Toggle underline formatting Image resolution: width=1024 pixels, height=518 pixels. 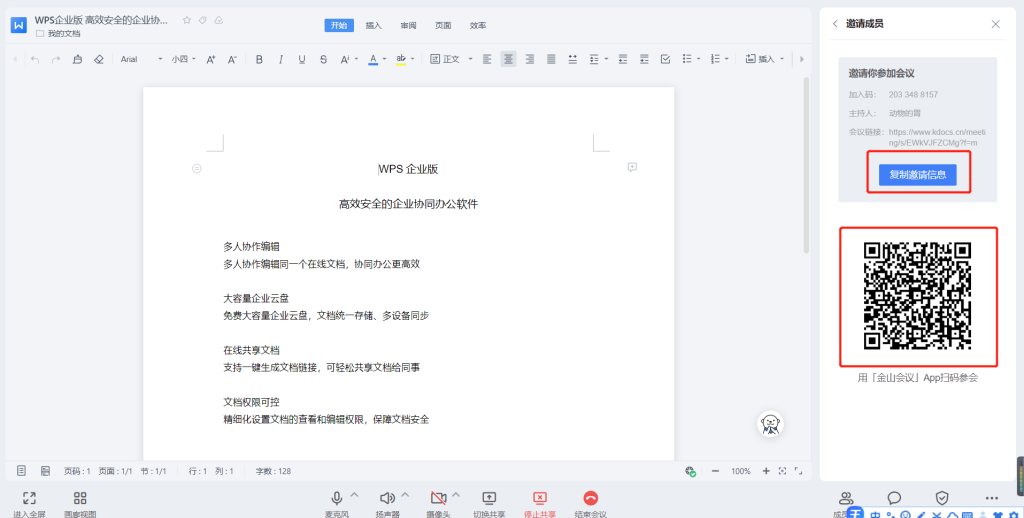point(302,59)
